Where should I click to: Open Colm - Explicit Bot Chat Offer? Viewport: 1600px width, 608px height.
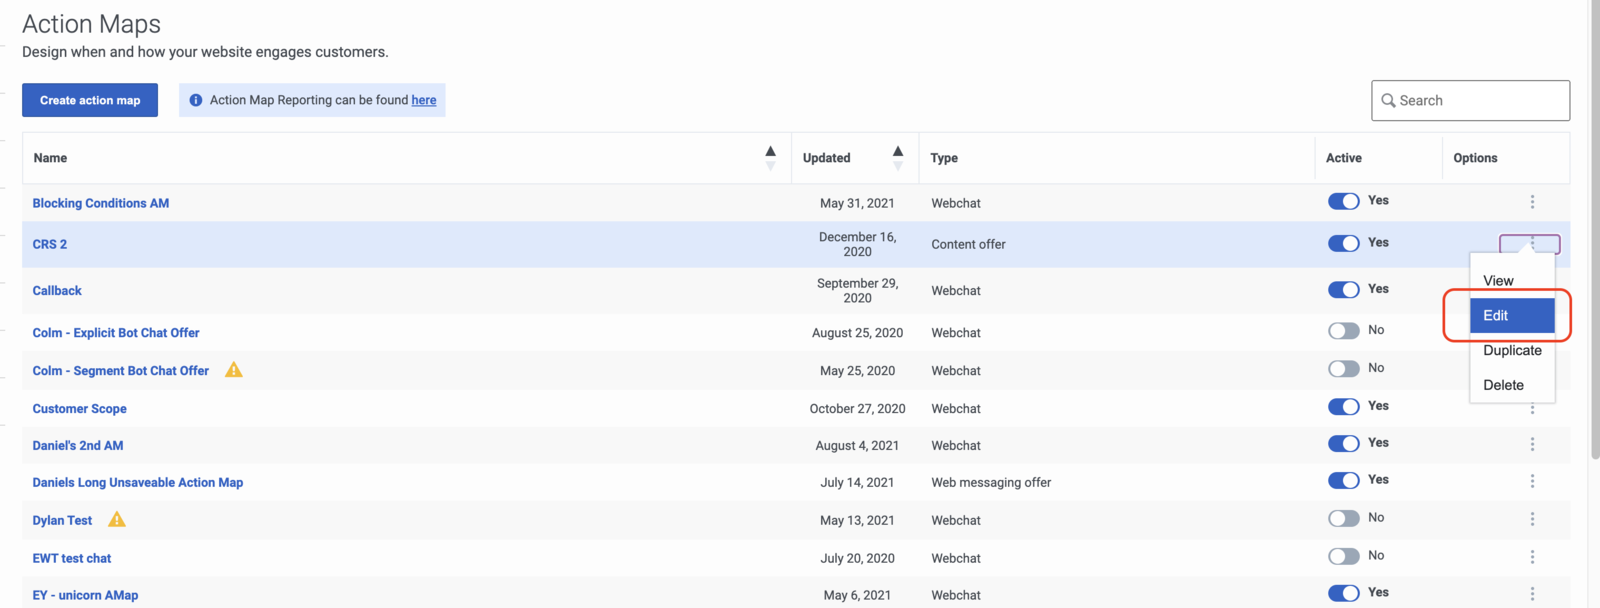(116, 332)
